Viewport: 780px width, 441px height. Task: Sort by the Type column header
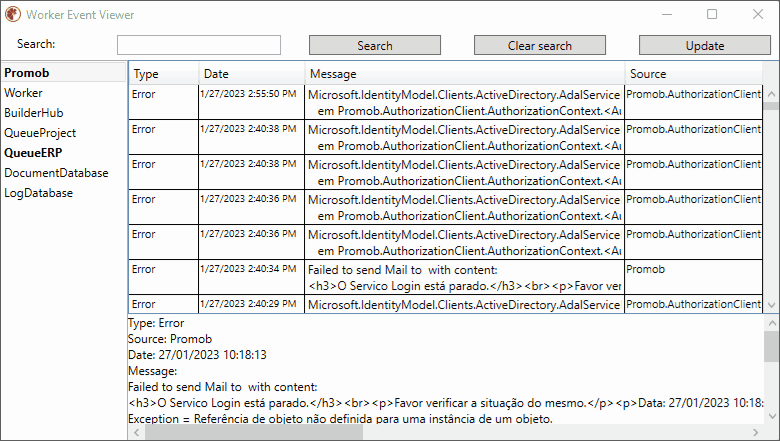pyautogui.click(x=164, y=74)
